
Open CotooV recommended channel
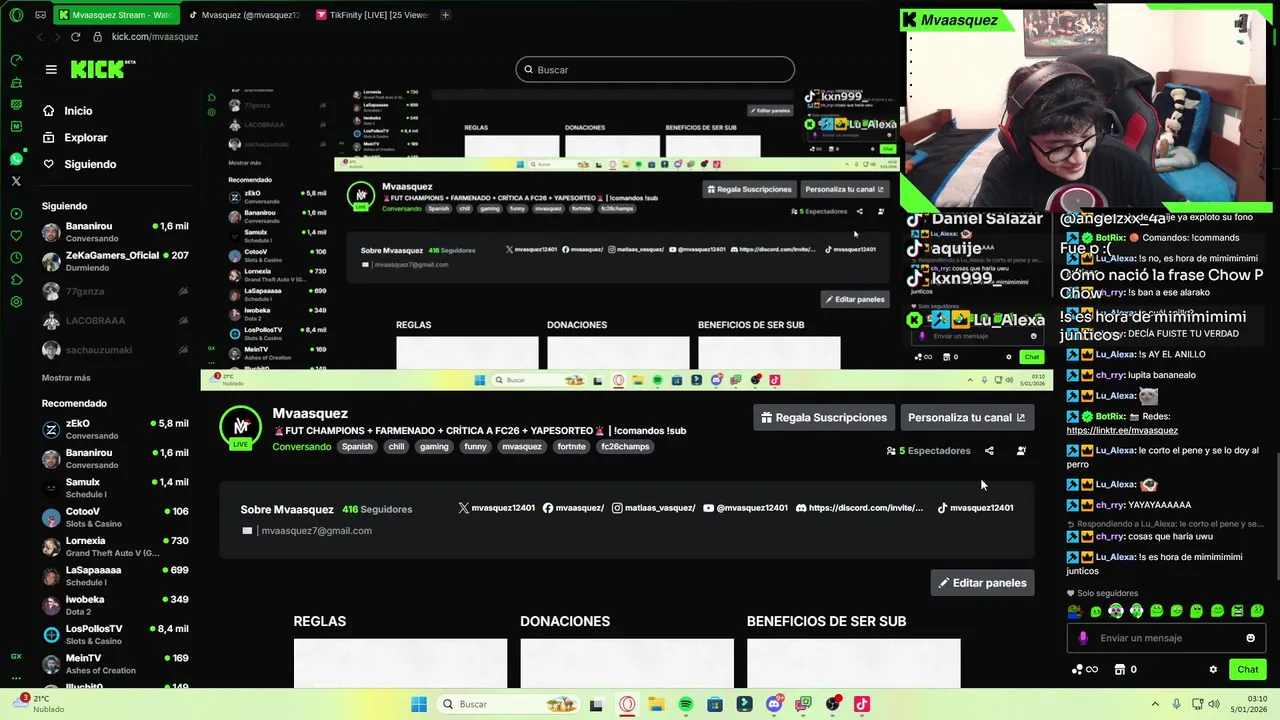click(115, 517)
